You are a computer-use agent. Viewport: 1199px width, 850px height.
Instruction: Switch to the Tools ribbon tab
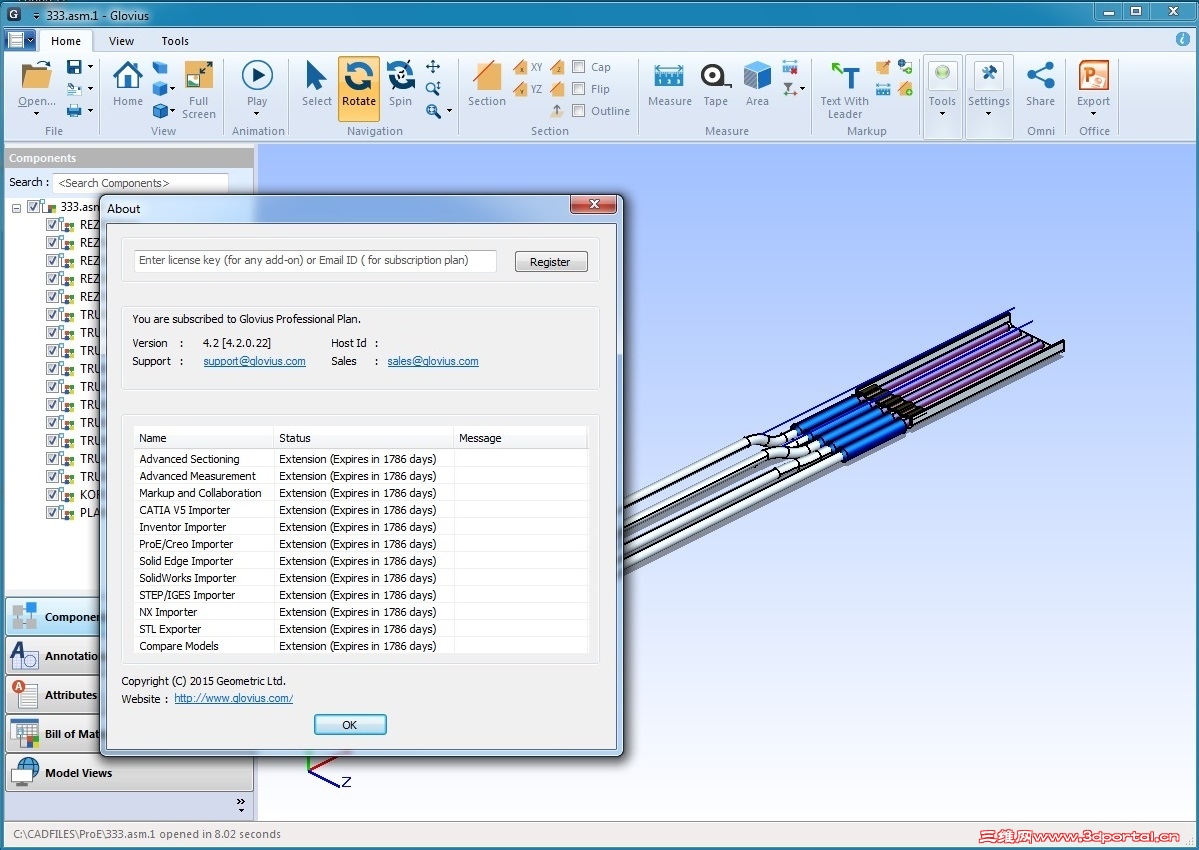(x=175, y=41)
